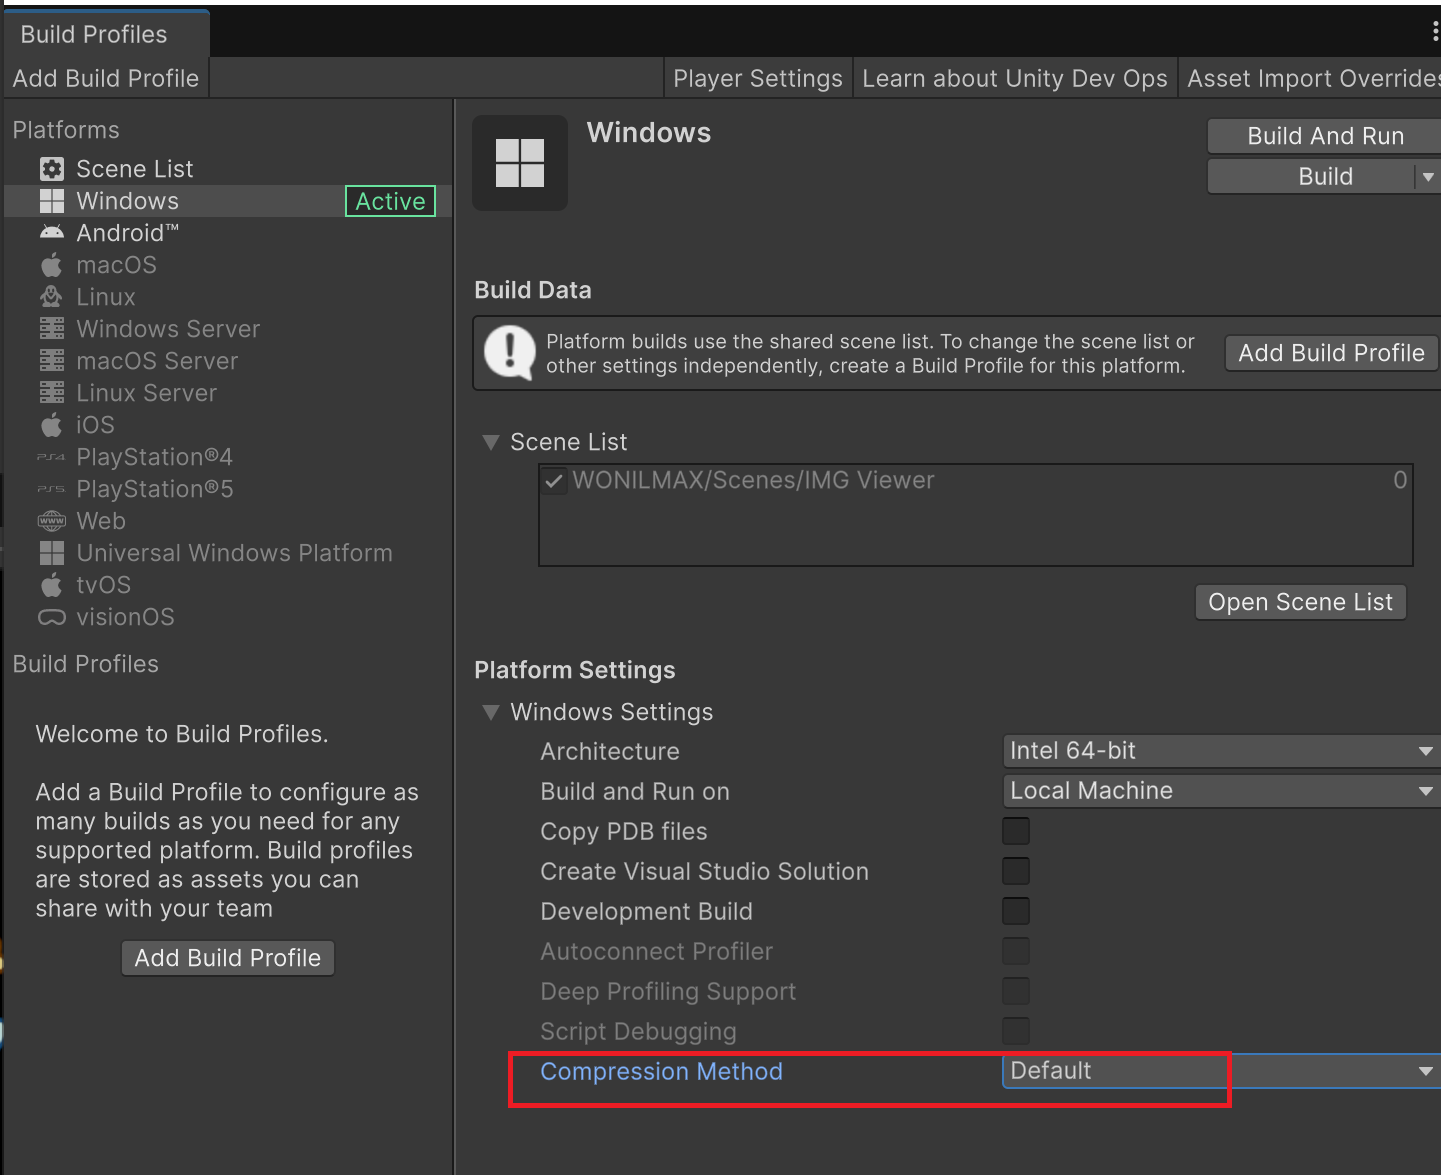This screenshot has height=1175, width=1441.
Task: Select the Web platform
Action: 228,521
